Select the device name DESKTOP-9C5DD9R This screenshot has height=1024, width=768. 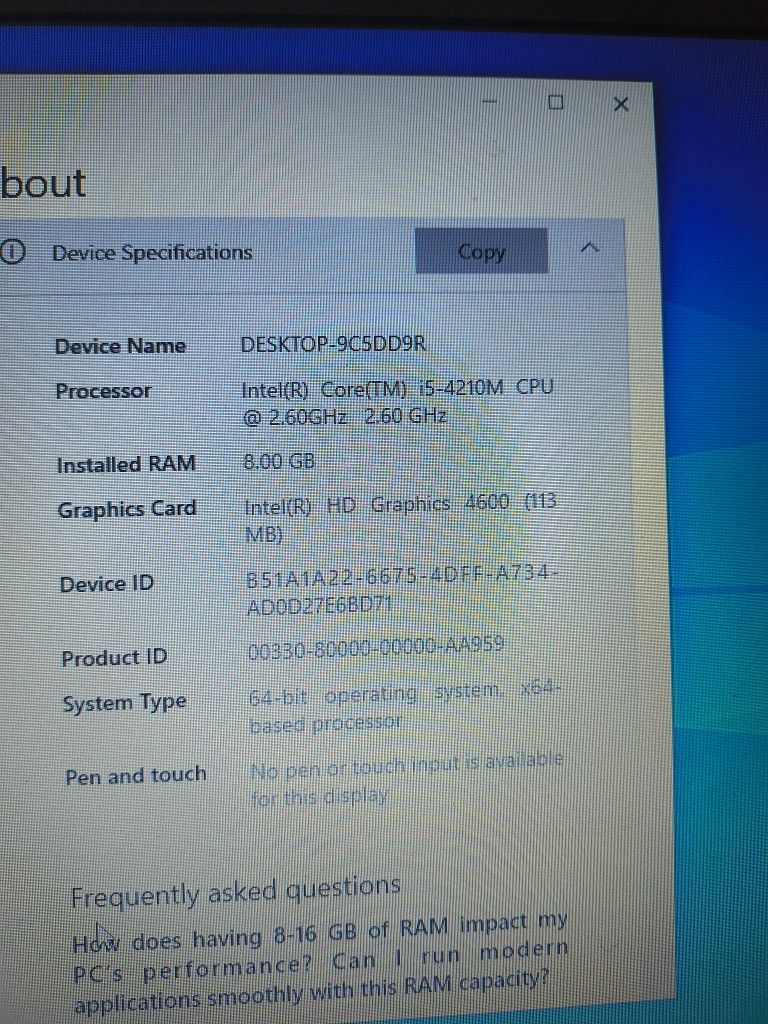(x=333, y=344)
